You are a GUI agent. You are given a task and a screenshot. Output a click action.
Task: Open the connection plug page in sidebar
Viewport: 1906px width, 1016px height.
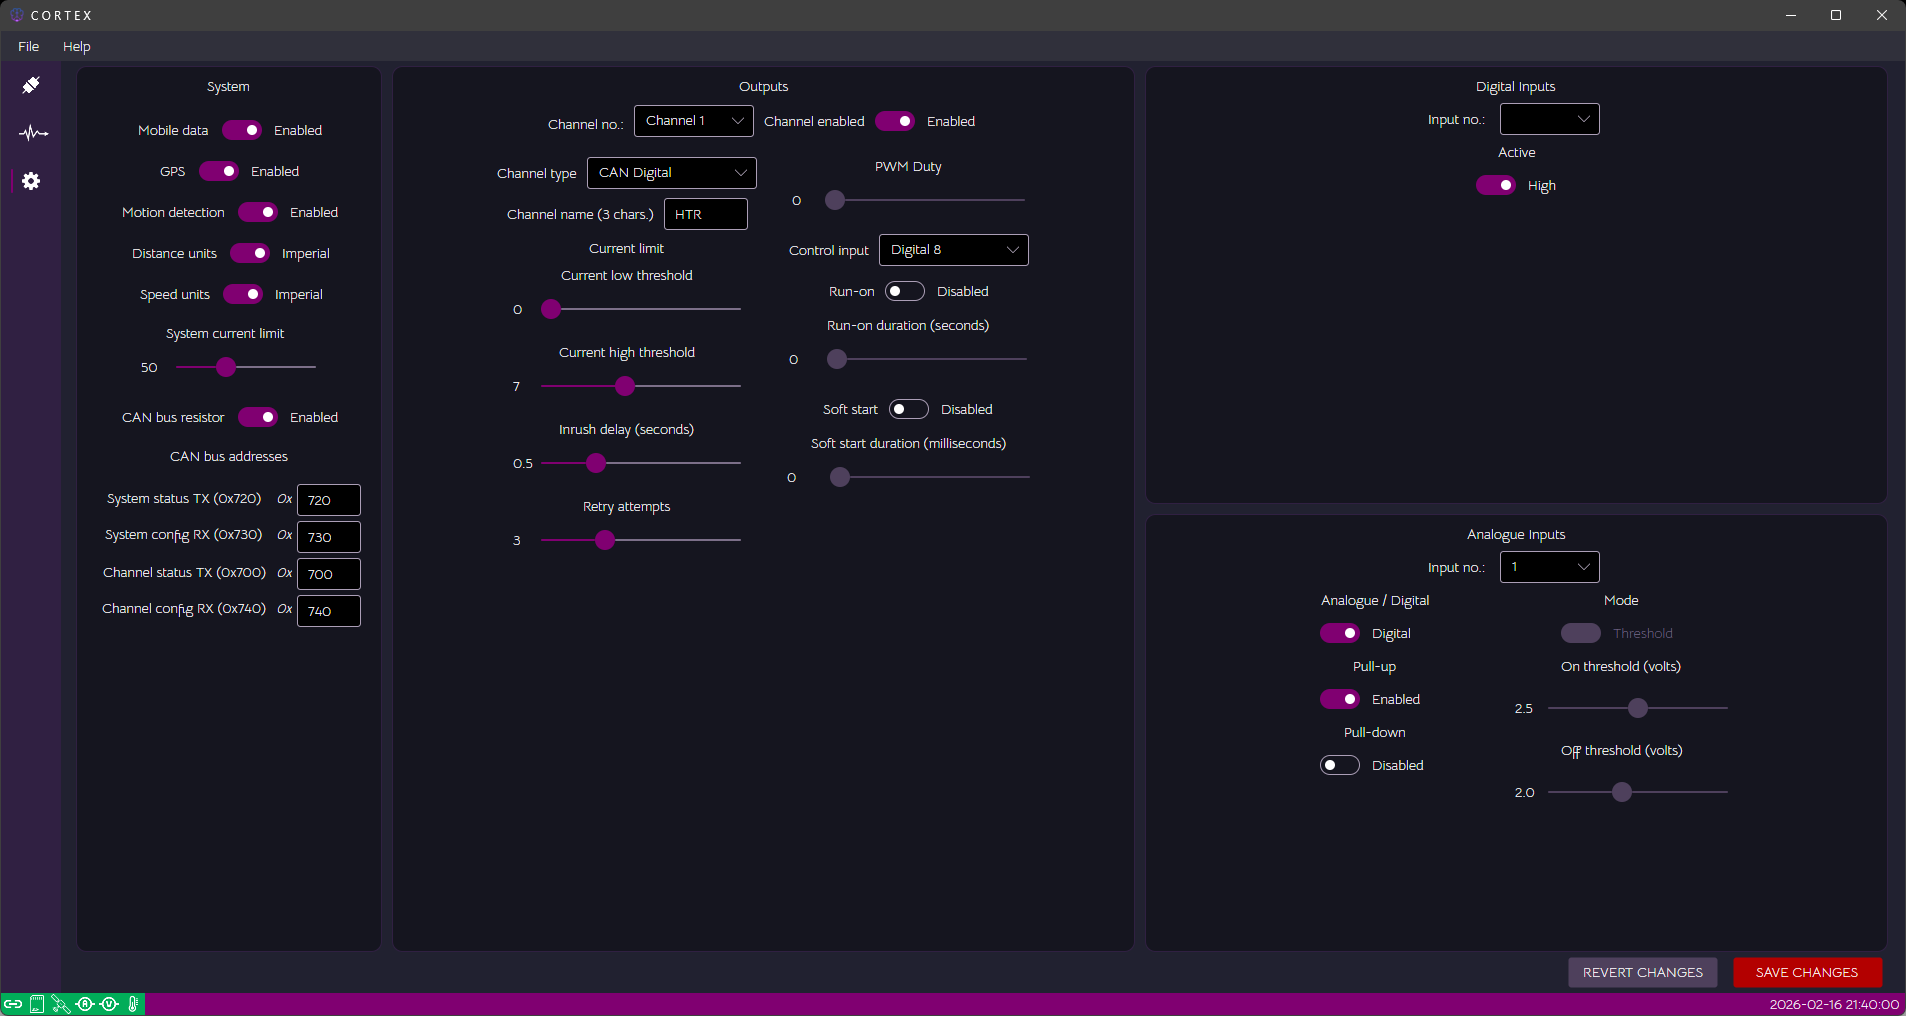31,86
